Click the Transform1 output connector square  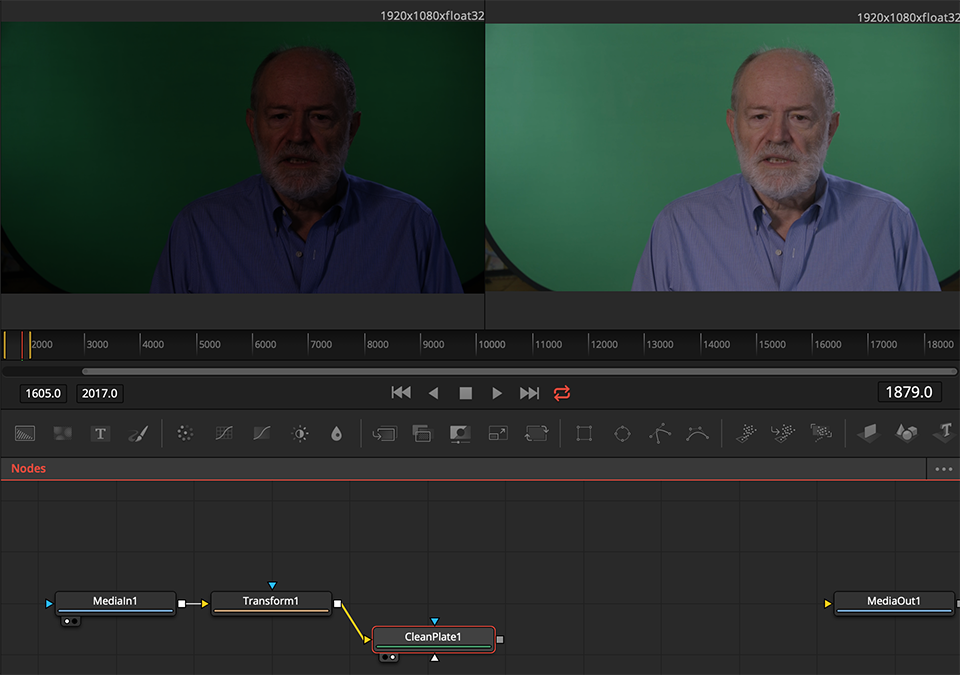coord(337,604)
